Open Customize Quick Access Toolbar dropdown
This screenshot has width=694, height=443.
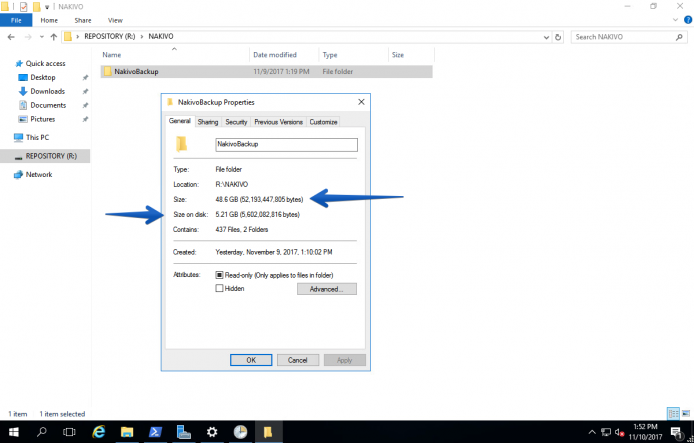click(47, 7)
